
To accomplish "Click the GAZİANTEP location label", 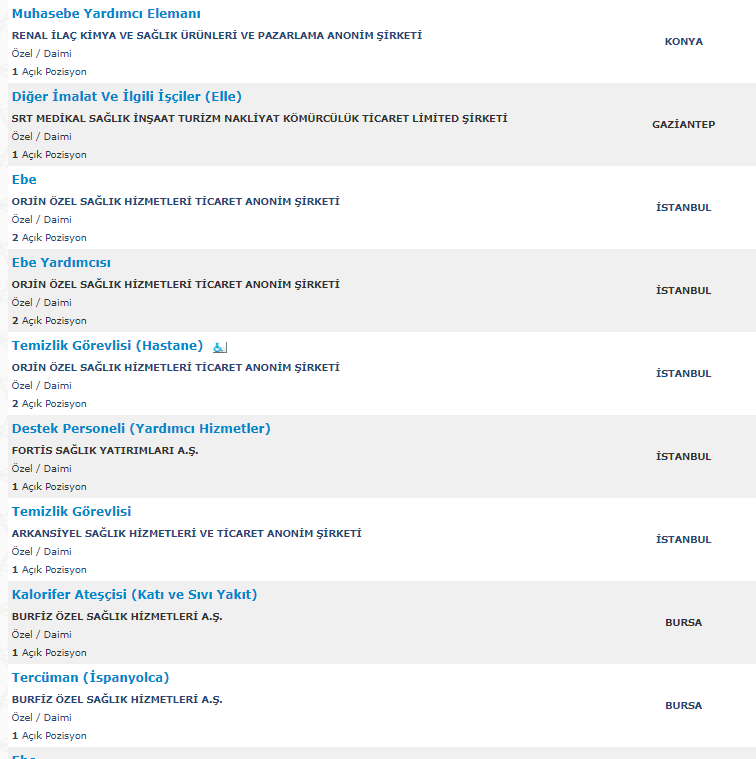I will (684, 125).
